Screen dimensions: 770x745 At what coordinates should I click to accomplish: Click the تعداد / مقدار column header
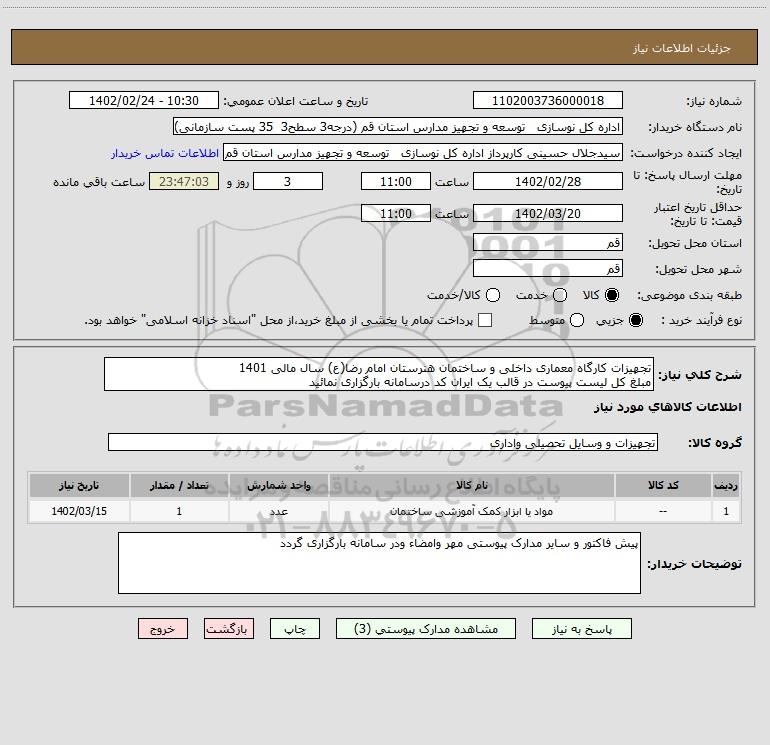tap(179, 485)
